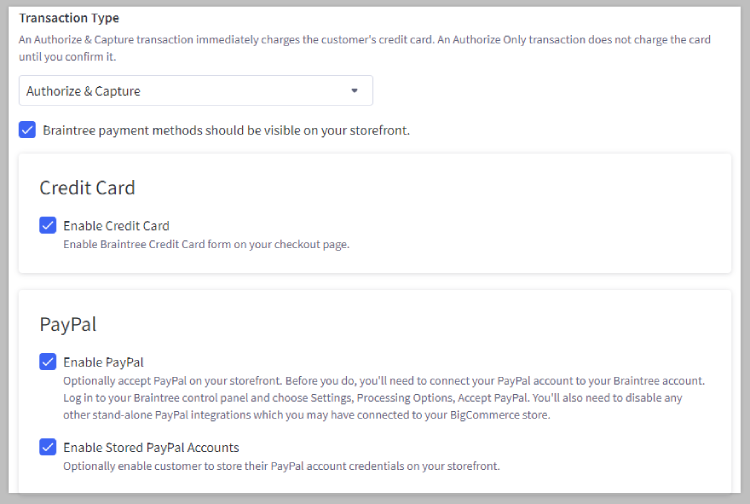Uncheck Braintree payment methods visible on storefront
The width and height of the screenshot is (750, 504).
pos(27,130)
